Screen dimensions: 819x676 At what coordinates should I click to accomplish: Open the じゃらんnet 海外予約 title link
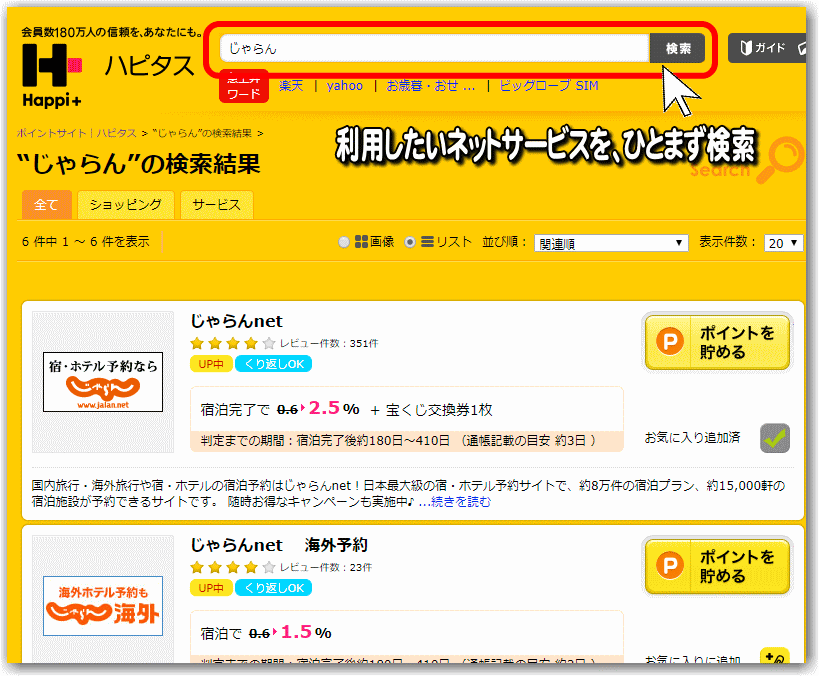coord(279,545)
